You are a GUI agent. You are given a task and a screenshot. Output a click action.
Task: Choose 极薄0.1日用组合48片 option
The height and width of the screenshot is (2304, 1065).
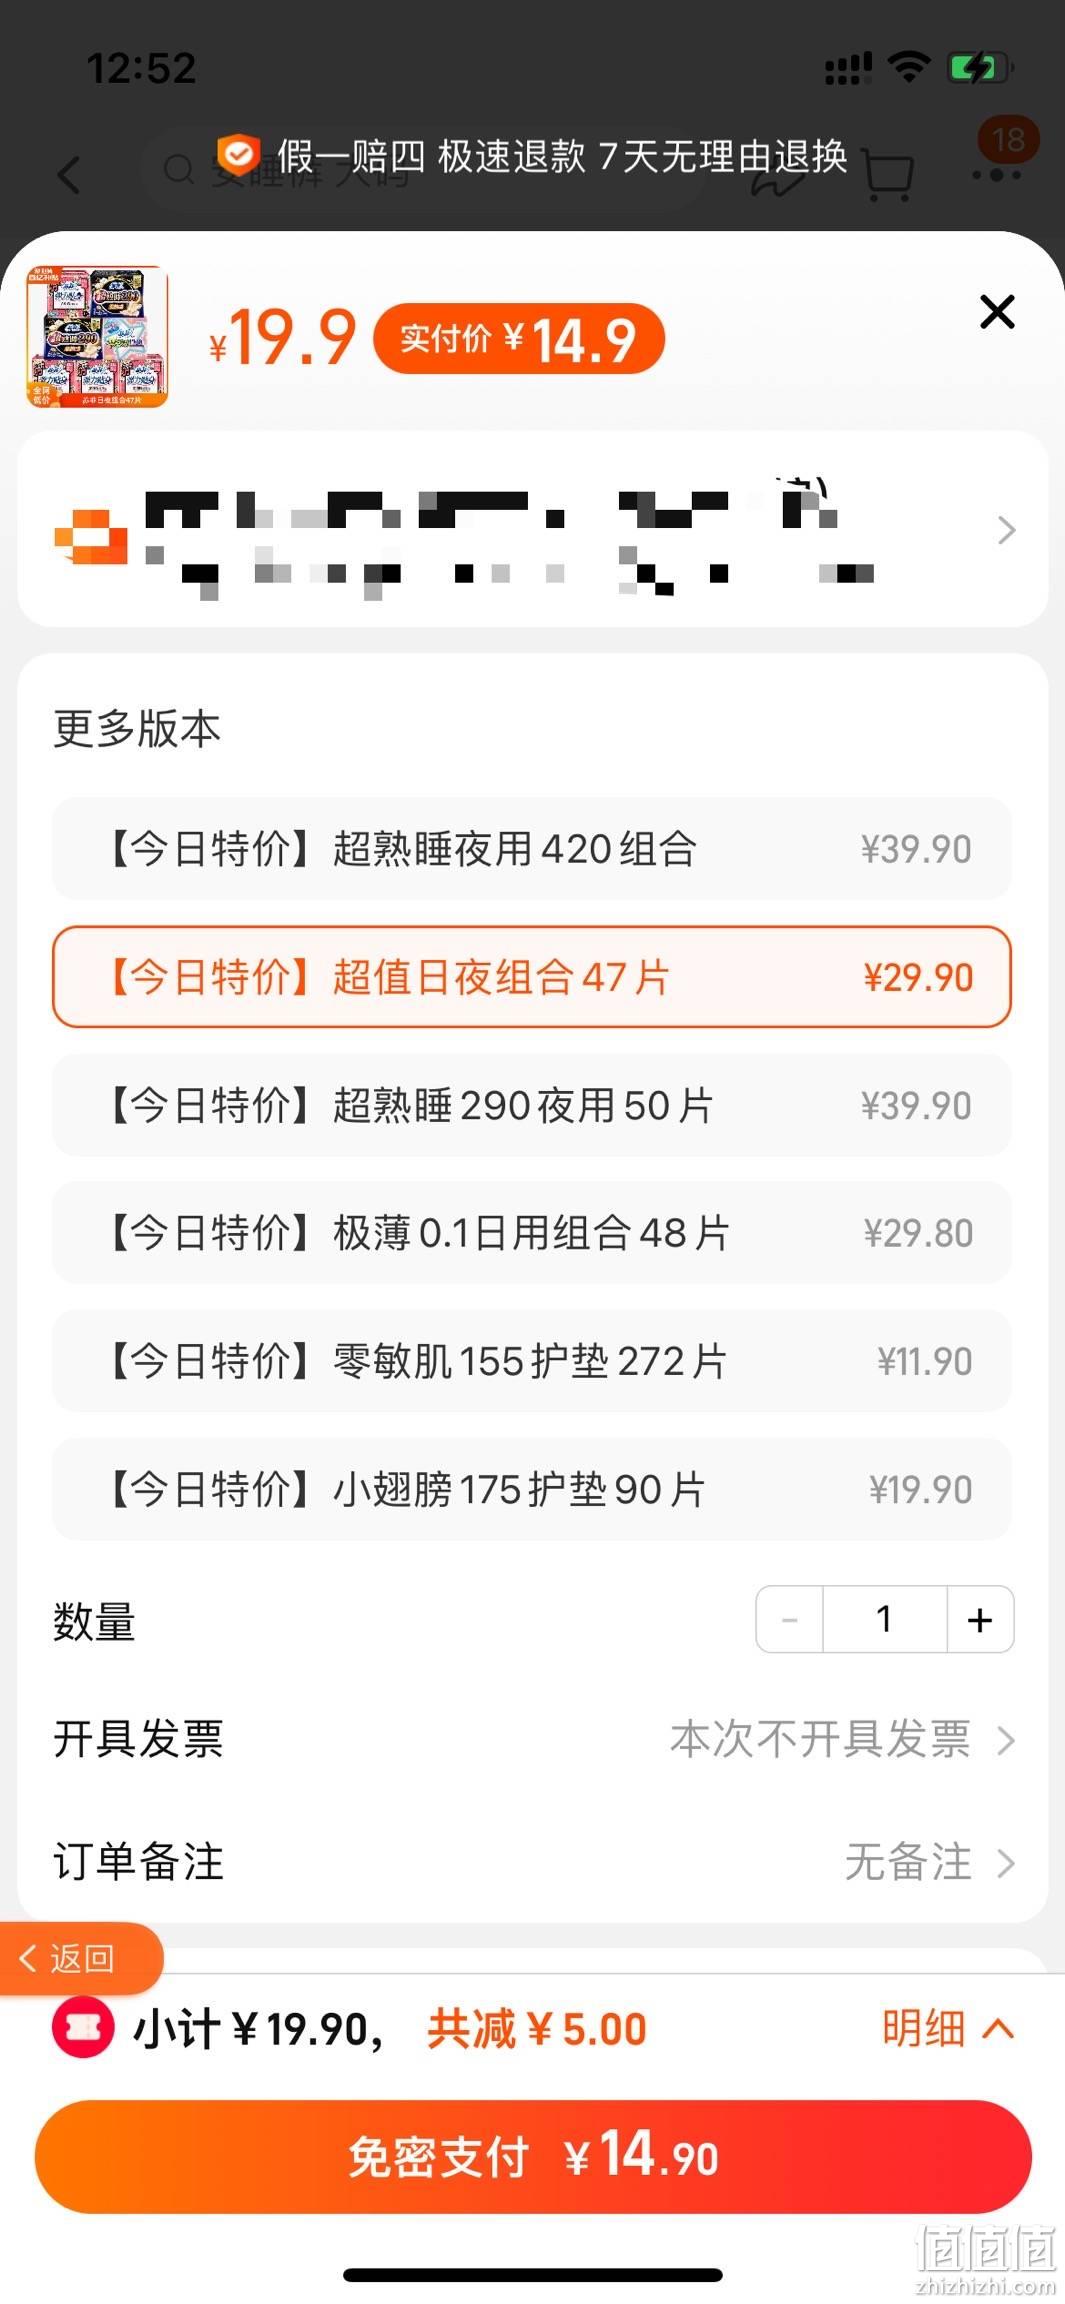(532, 1233)
